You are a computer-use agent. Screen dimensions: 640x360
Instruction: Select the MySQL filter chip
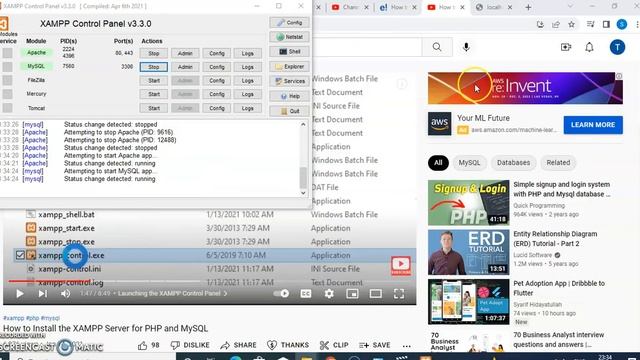coord(469,162)
